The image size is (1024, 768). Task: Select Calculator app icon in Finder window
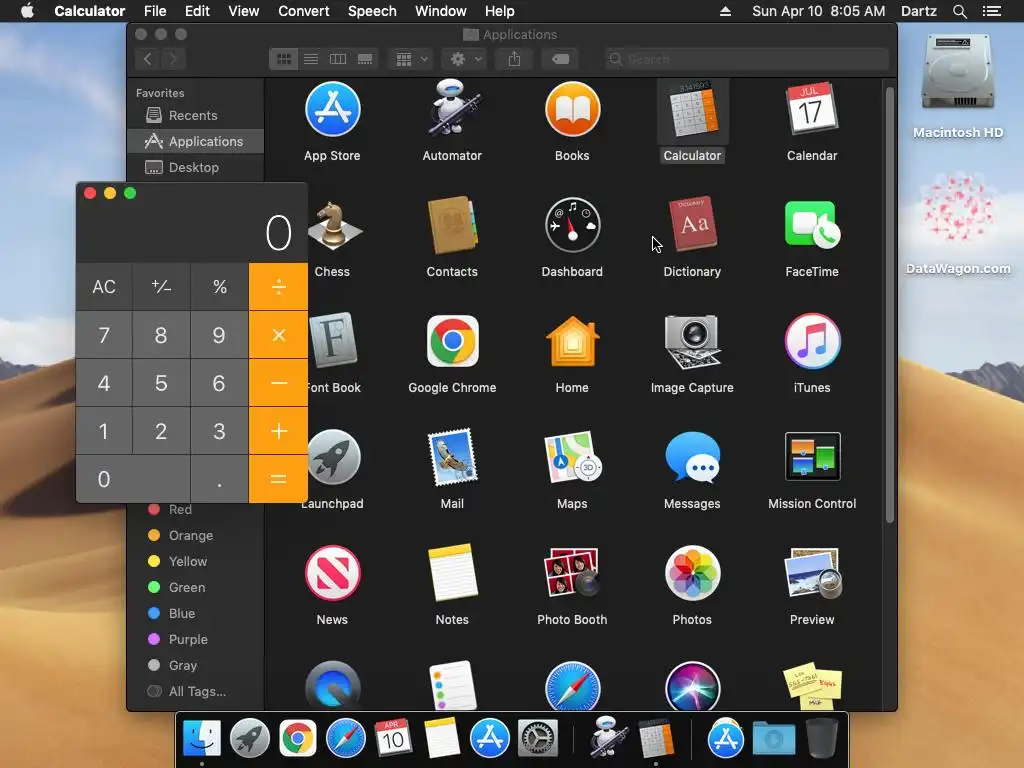pyautogui.click(x=692, y=110)
